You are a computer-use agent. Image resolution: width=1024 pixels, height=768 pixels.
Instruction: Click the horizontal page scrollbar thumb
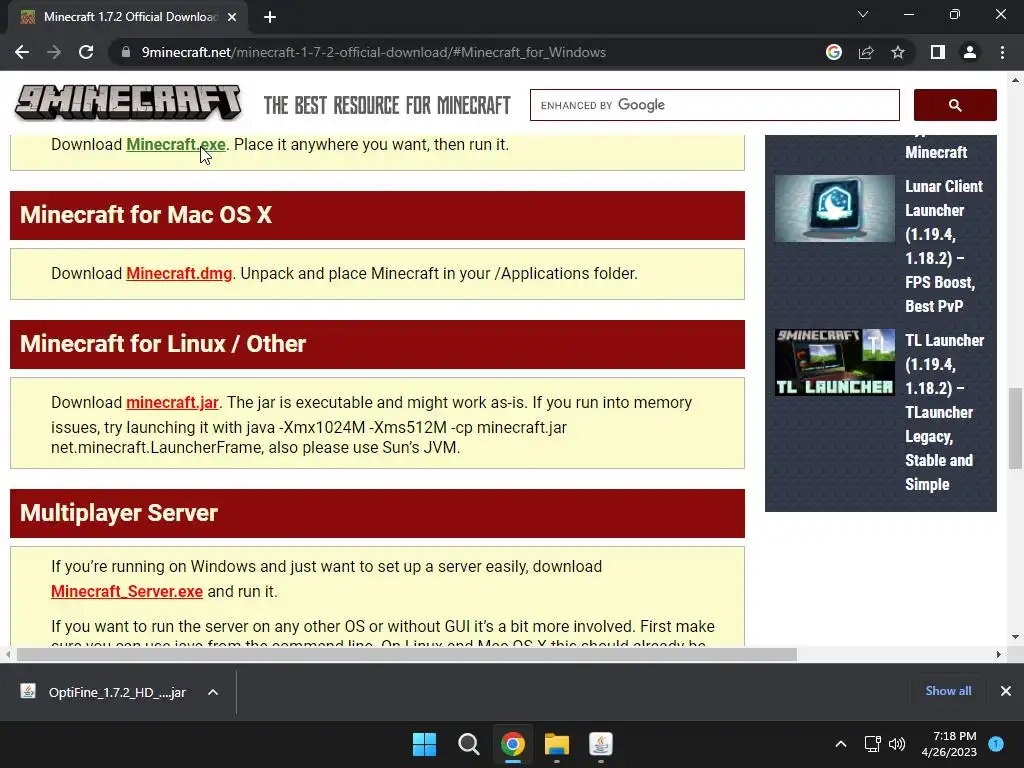pyautogui.click(x=406, y=654)
